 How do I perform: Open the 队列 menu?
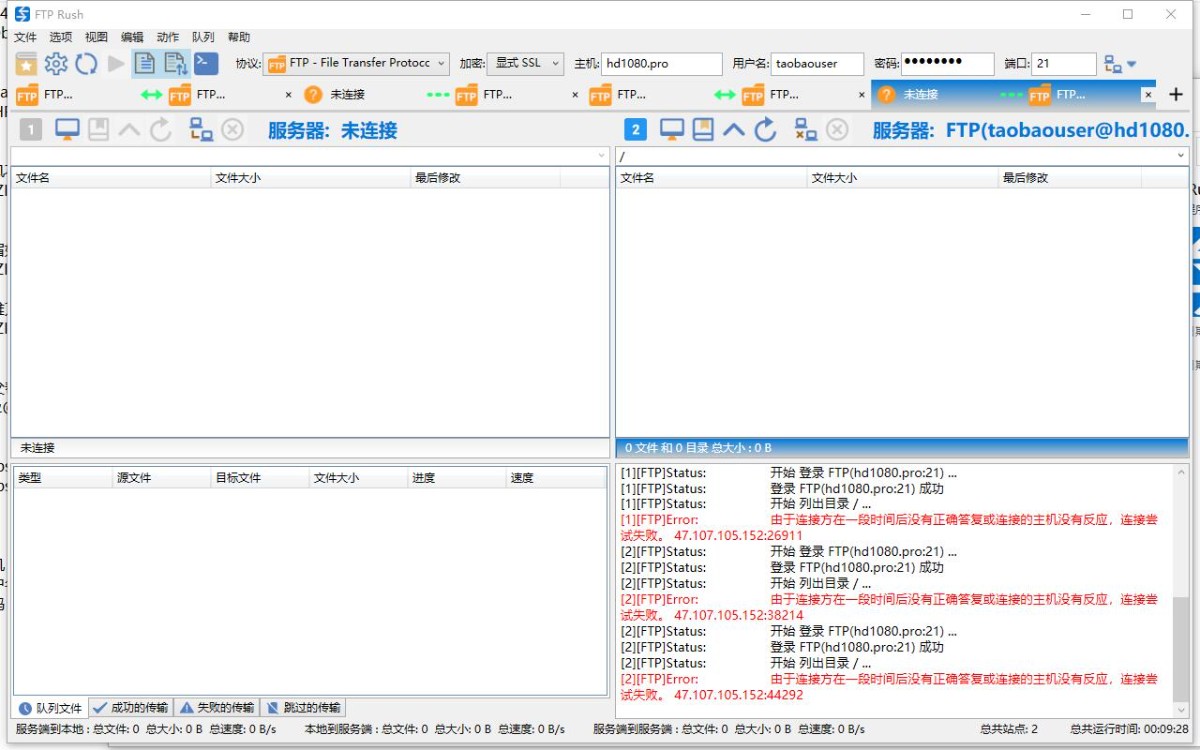coord(203,37)
